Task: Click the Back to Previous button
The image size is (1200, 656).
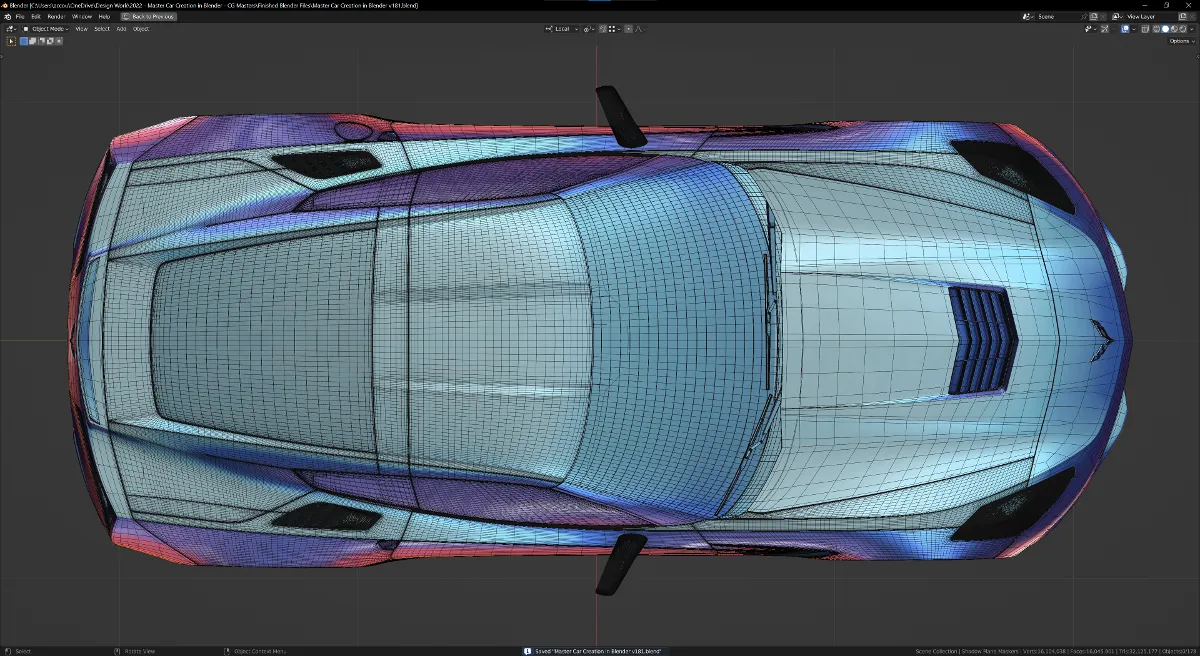Action: [x=148, y=17]
